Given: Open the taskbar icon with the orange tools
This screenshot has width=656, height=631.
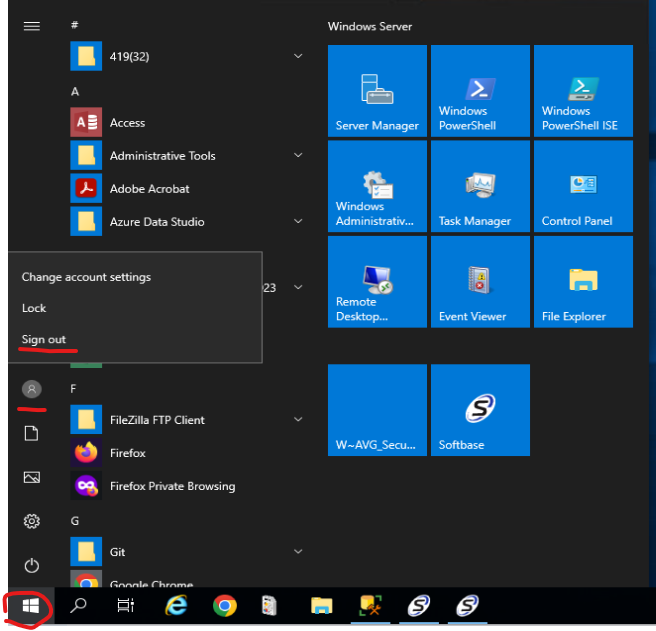Looking at the screenshot, I should click(x=370, y=605).
